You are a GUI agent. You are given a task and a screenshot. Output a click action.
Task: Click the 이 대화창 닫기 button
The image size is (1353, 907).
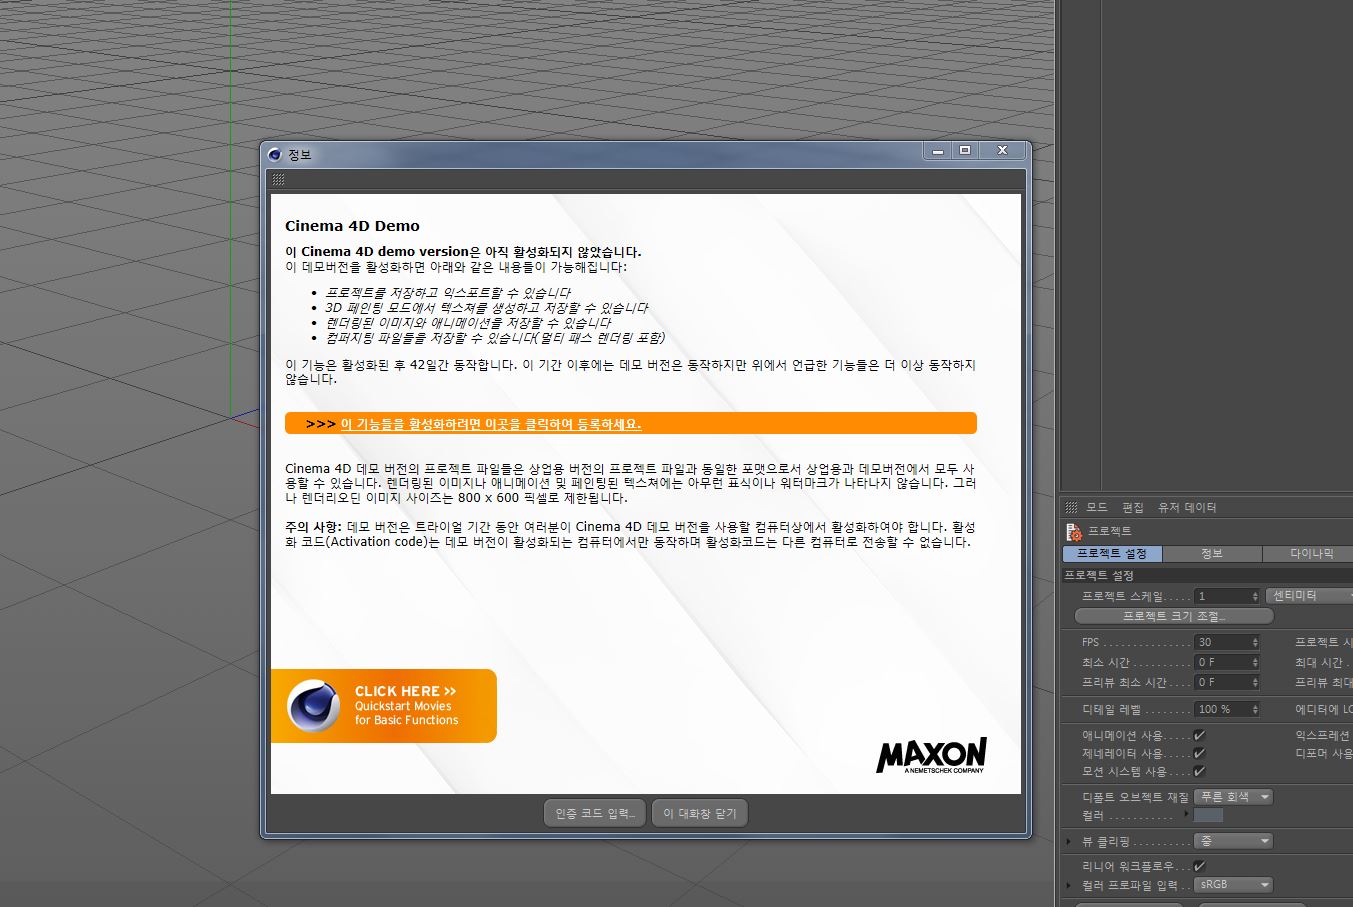(700, 814)
